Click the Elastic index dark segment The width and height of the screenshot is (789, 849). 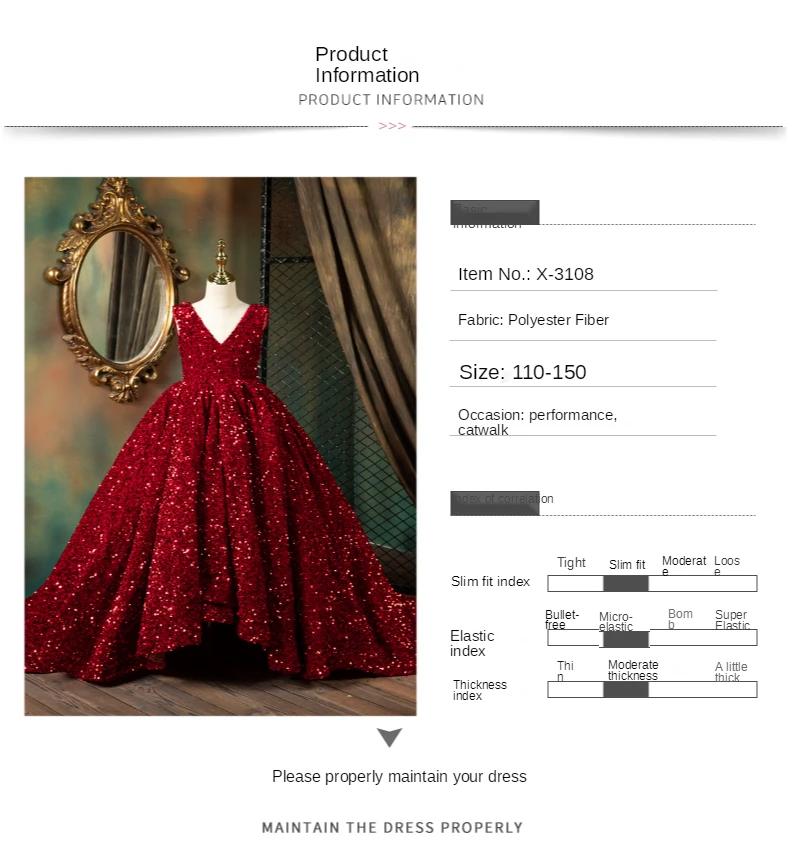[x=625, y=639]
